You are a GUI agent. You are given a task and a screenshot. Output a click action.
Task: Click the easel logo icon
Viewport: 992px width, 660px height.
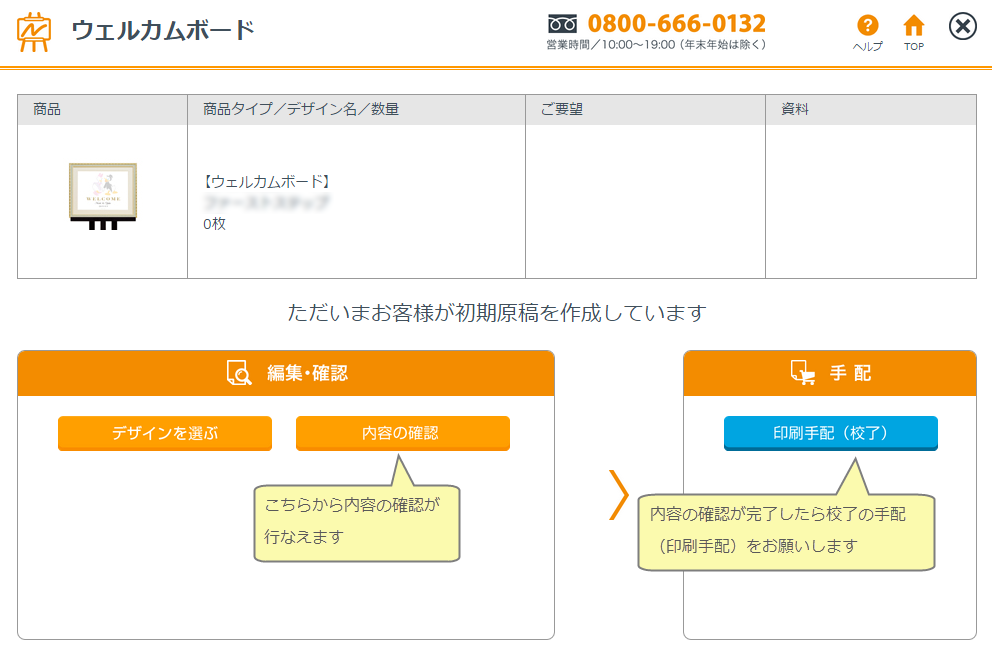pos(34,32)
